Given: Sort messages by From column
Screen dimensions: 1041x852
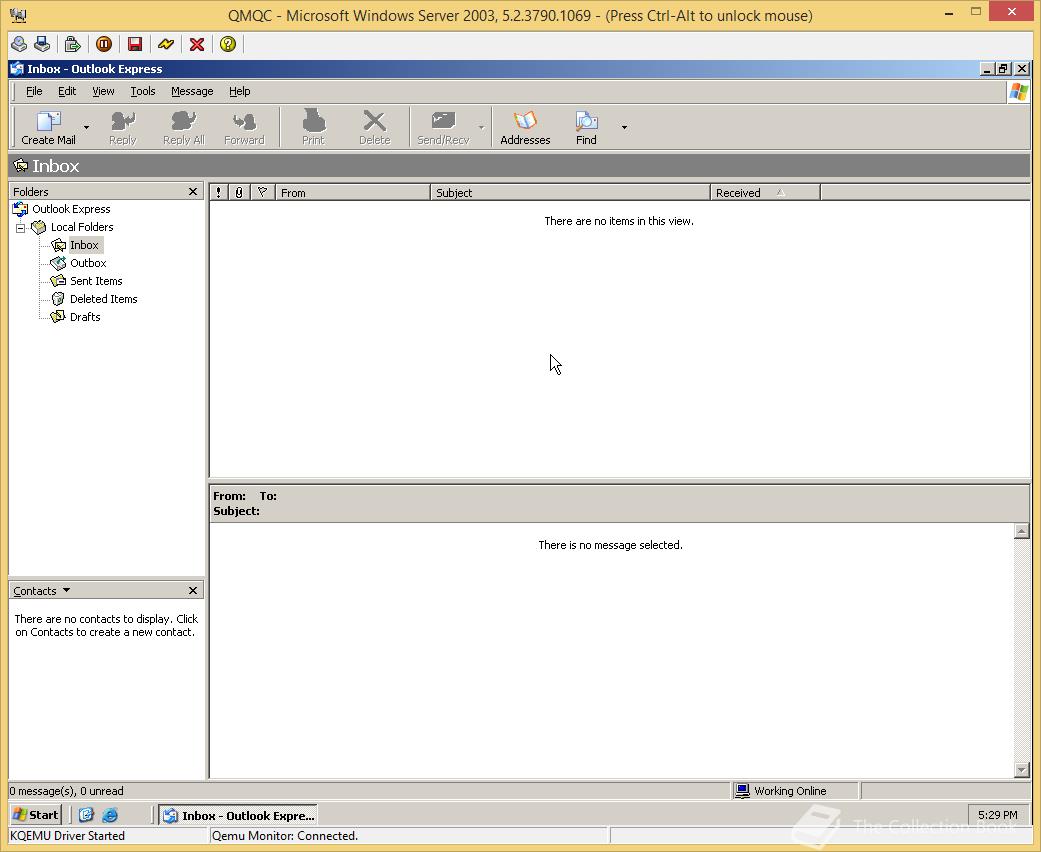Looking at the screenshot, I should tap(353, 193).
